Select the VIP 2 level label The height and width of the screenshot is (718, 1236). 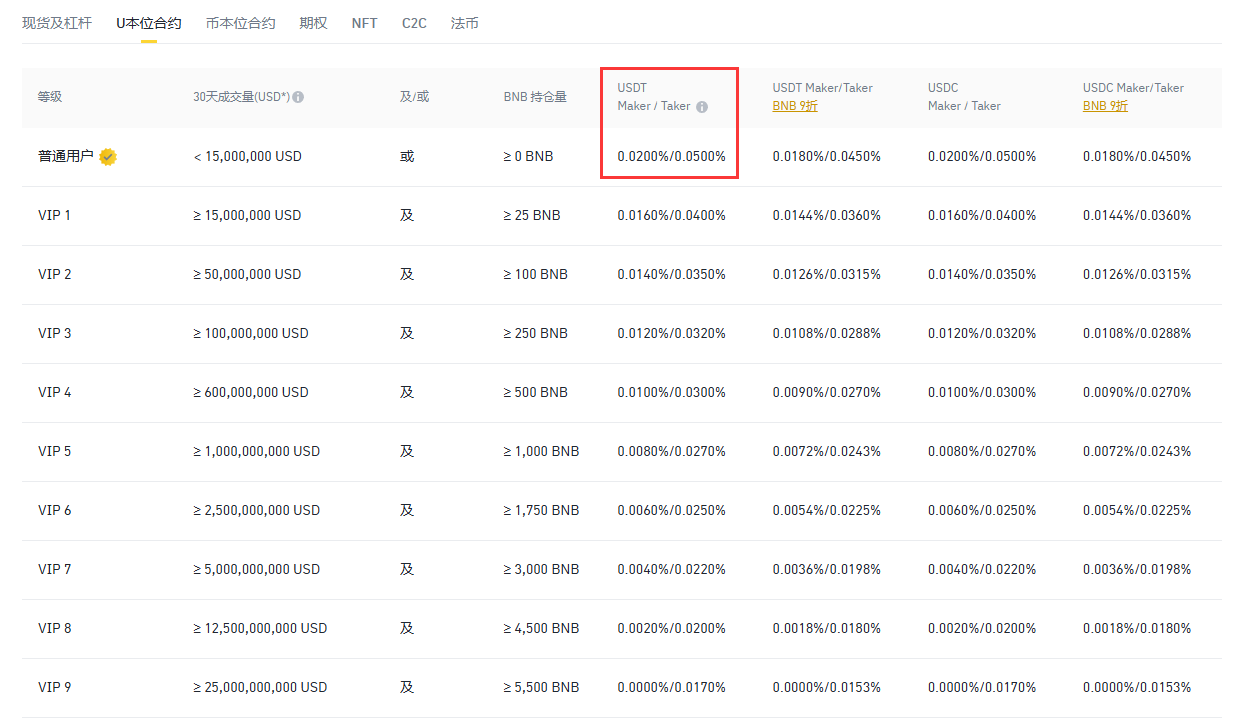(x=55, y=274)
